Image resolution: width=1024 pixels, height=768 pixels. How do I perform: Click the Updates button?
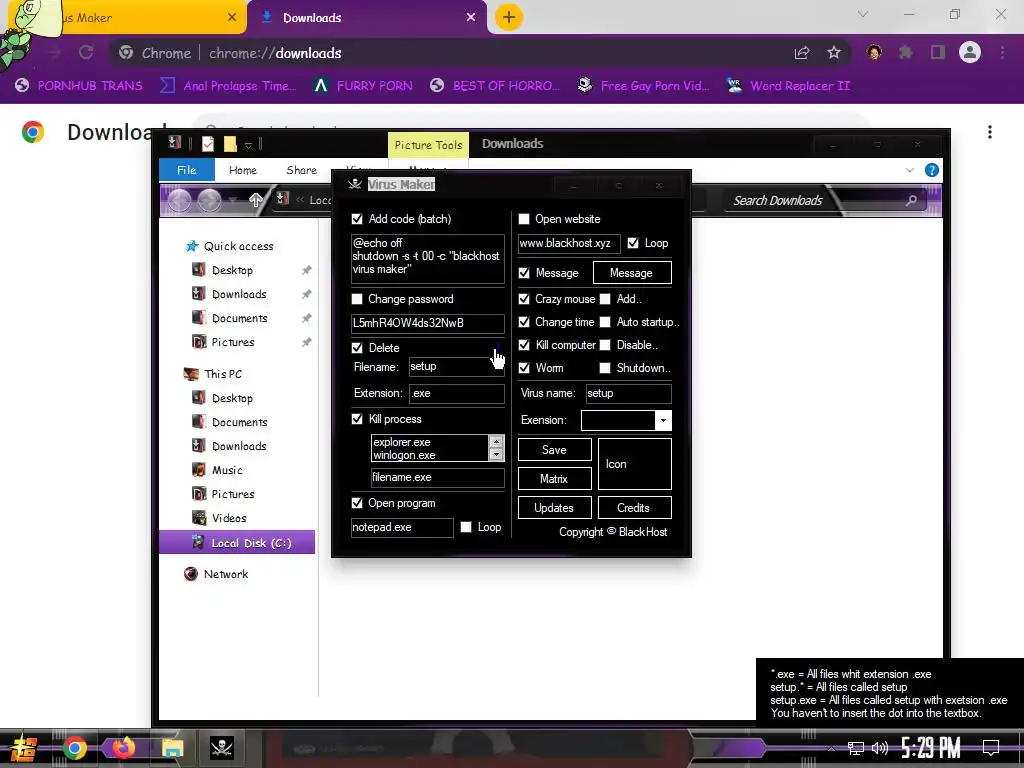pos(554,507)
